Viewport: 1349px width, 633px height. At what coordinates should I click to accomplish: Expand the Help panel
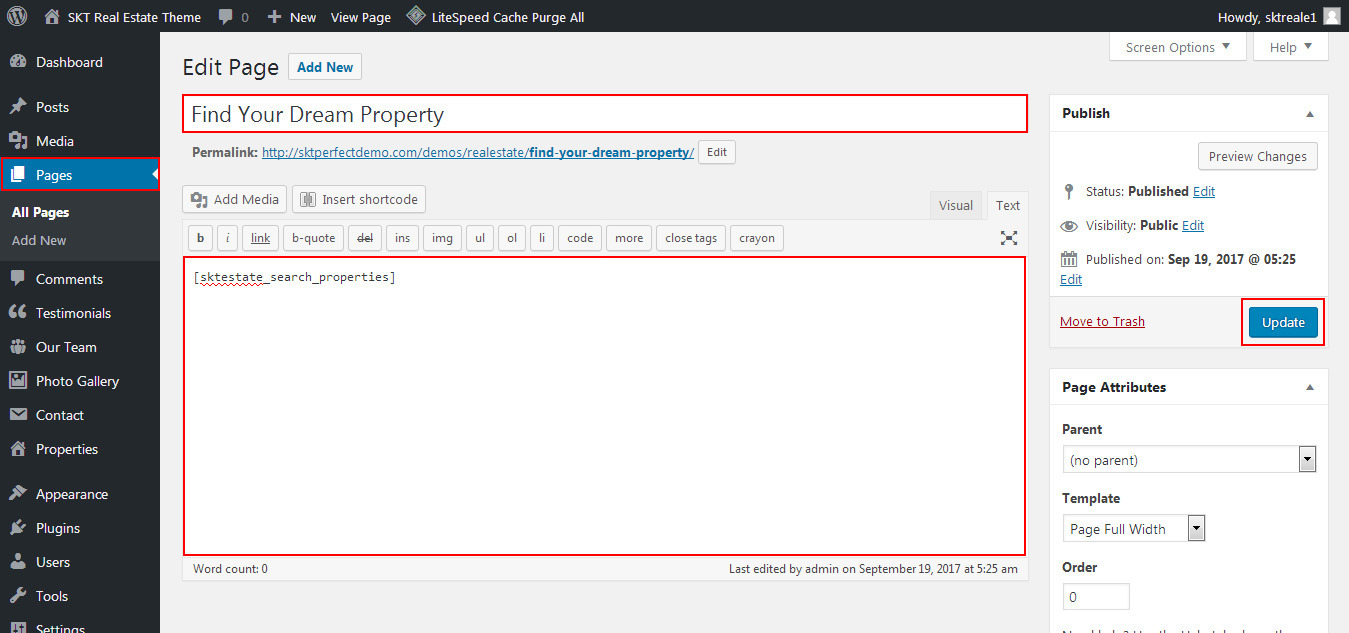[x=1291, y=47]
